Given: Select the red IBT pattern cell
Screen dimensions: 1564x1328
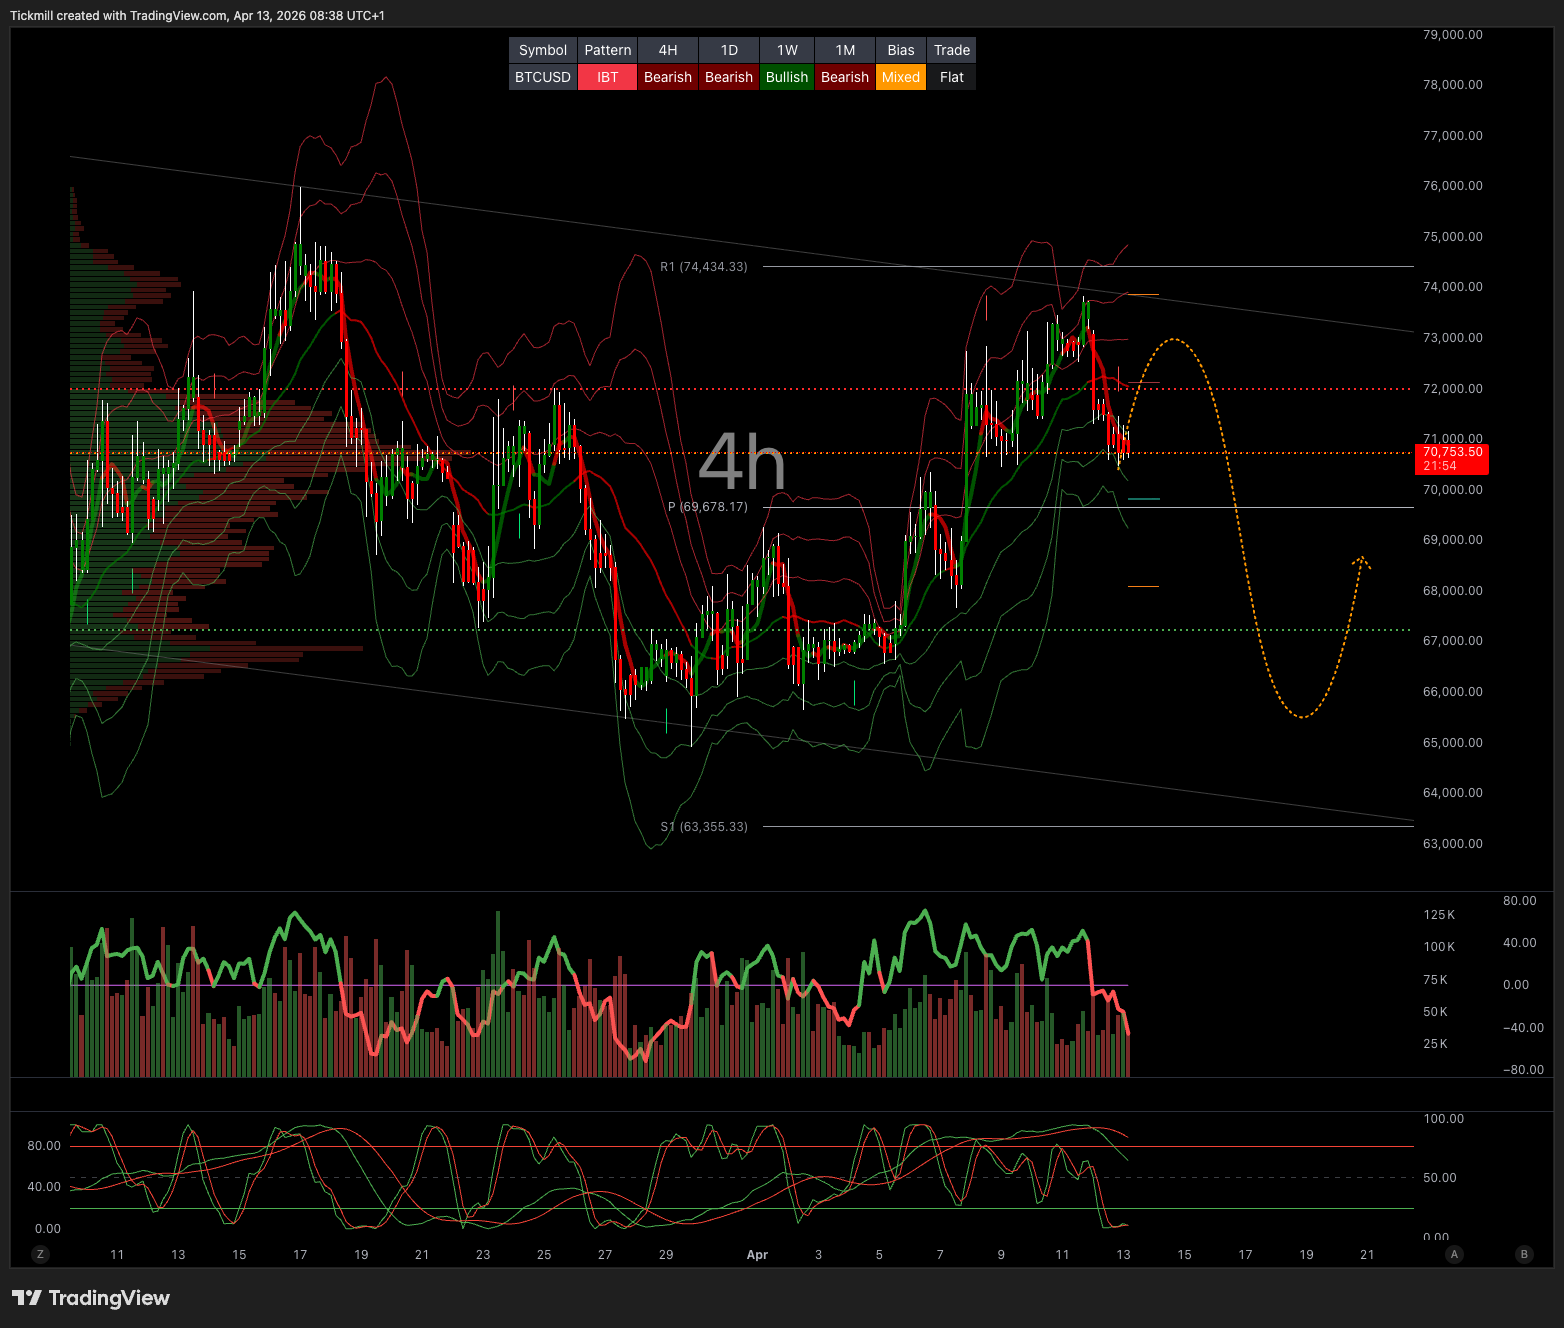Looking at the screenshot, I should click(x=607, y=77).
